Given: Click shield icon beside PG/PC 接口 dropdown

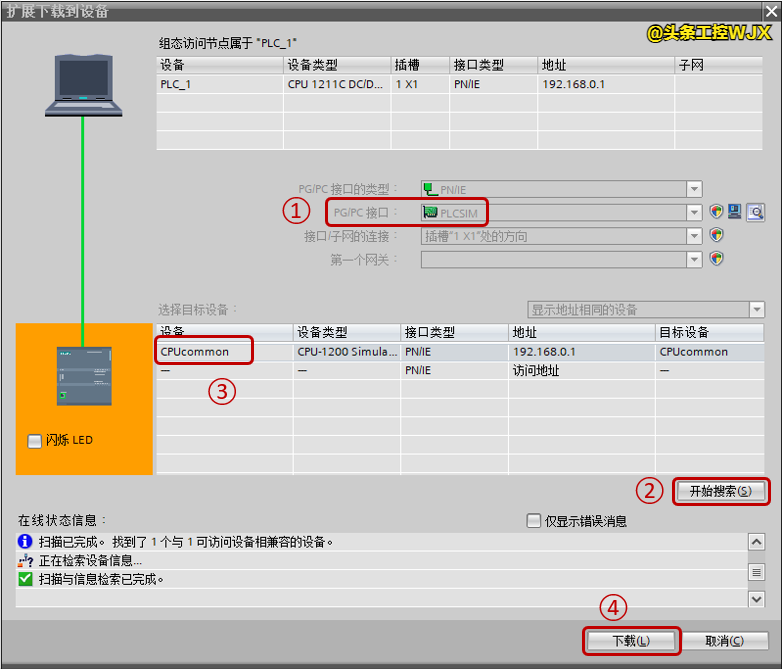Looking at the screenshot, I should 716,212.
